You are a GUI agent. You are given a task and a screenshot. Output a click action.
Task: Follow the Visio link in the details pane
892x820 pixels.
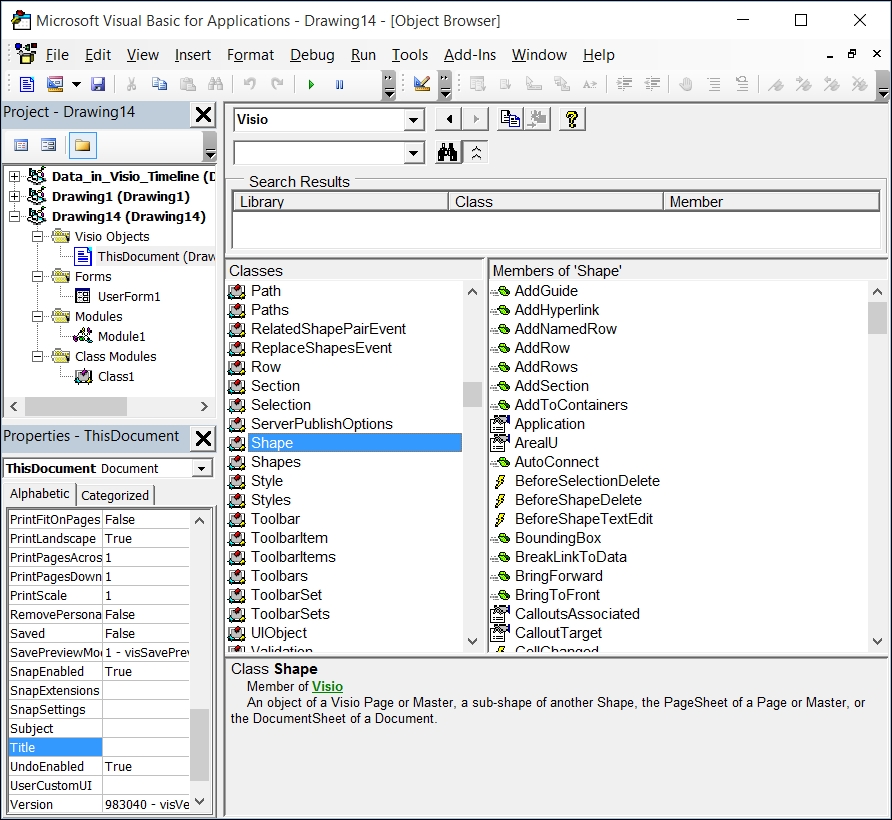click(328, 687)
